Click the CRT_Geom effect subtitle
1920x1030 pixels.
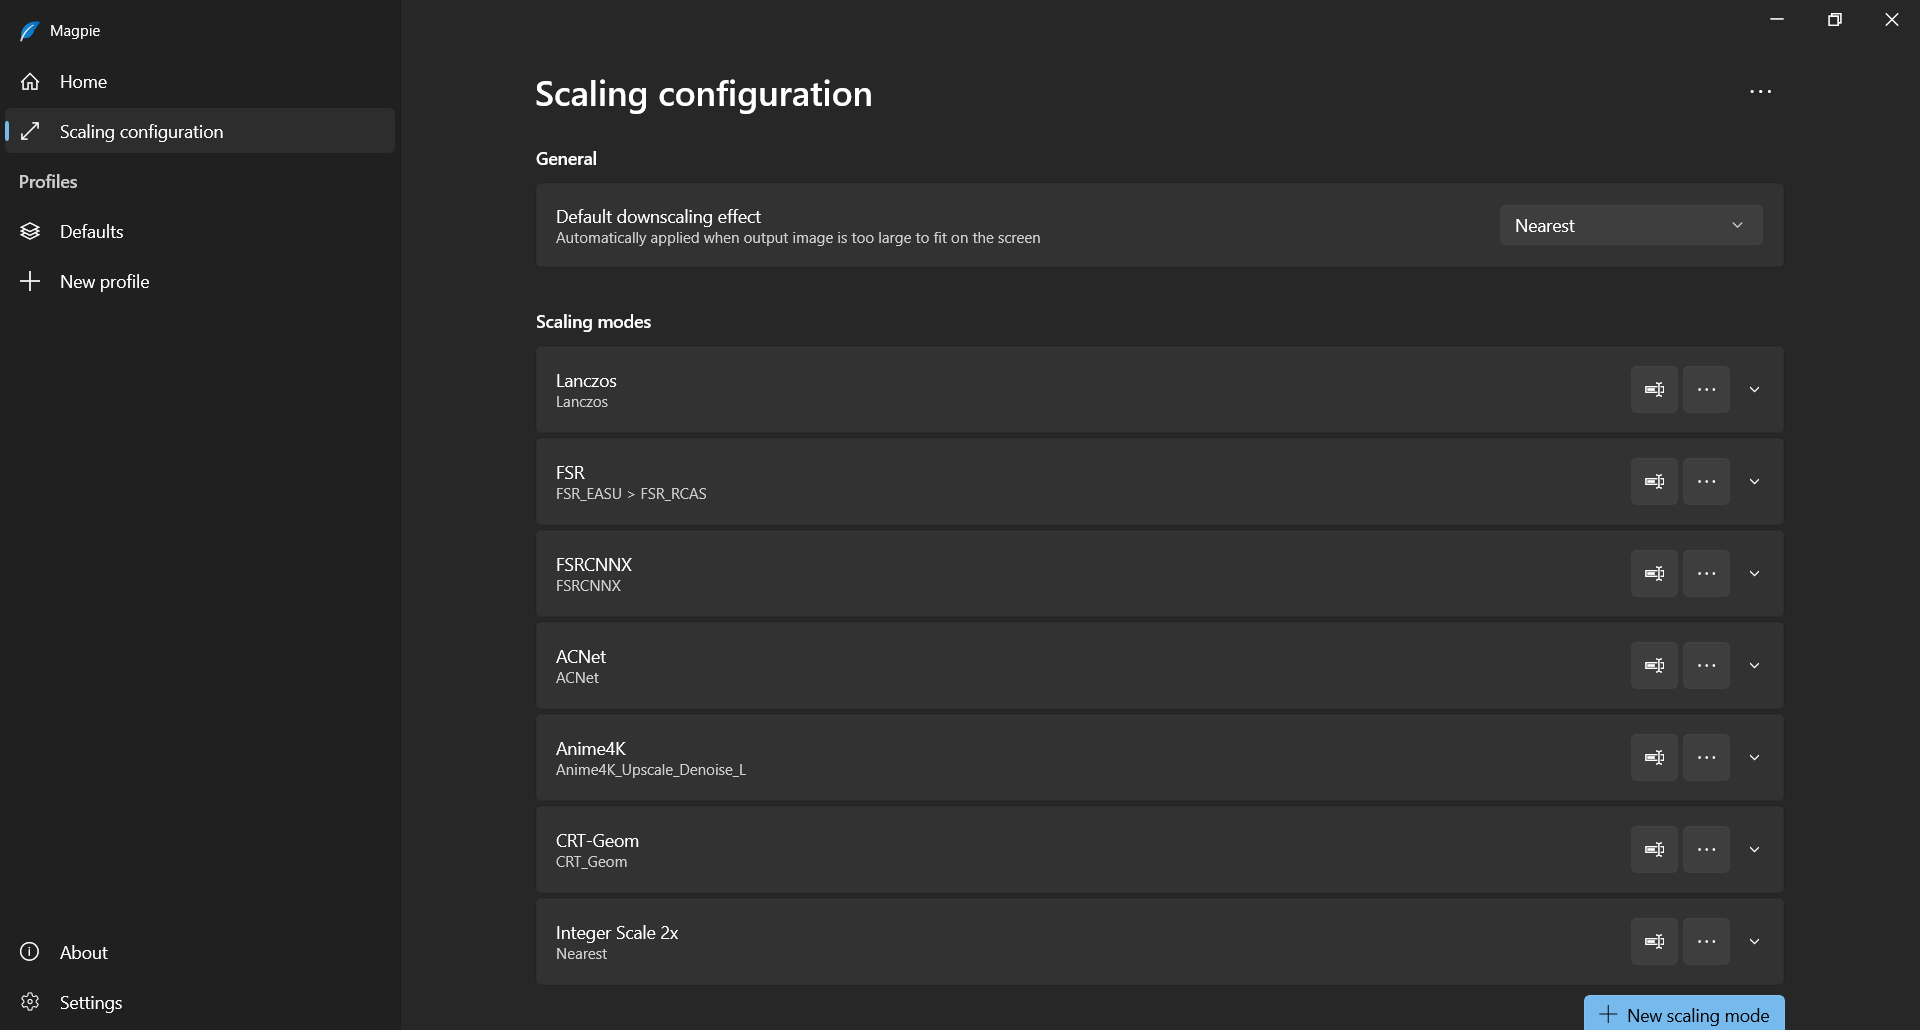[x=592, y=862]
